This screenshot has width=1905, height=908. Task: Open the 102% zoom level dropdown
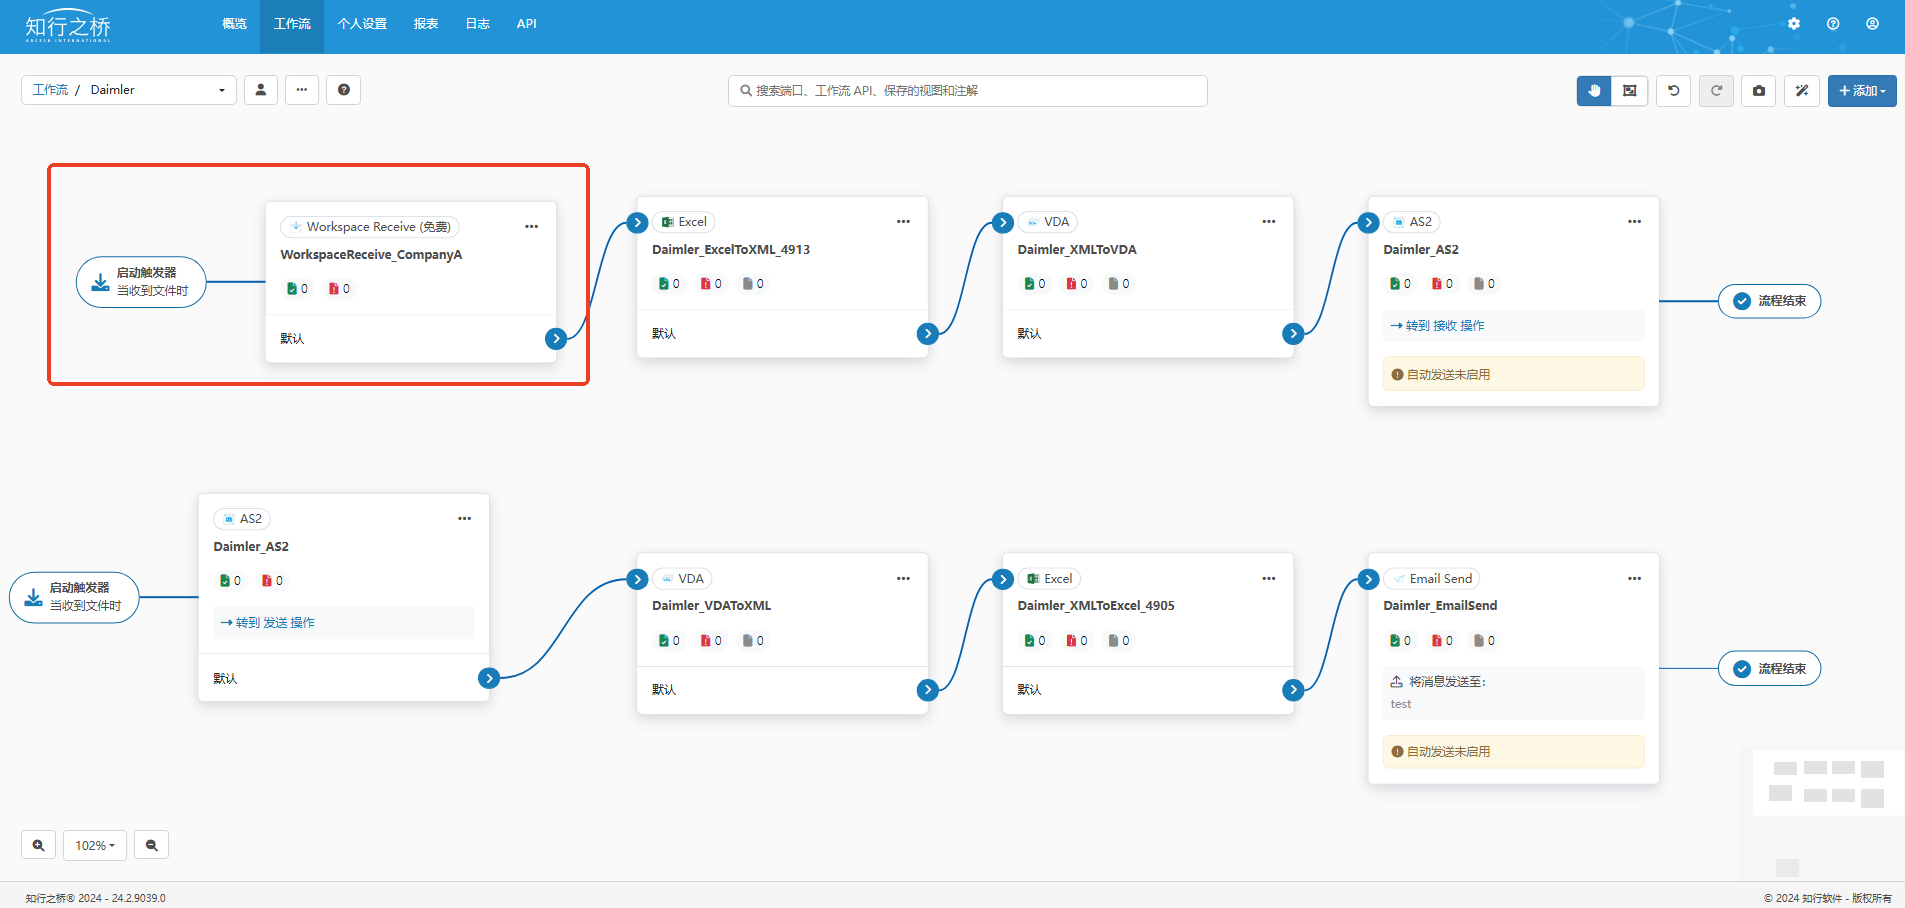(x=95, y=845)
